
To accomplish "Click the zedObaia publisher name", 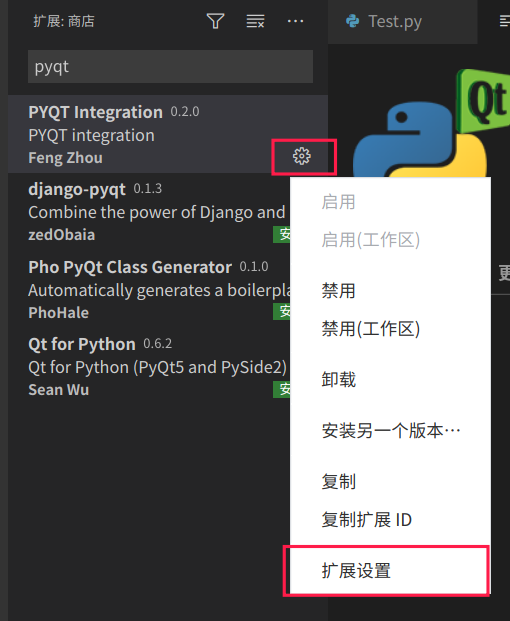I will pyautogui.click(x=61, y=235).
